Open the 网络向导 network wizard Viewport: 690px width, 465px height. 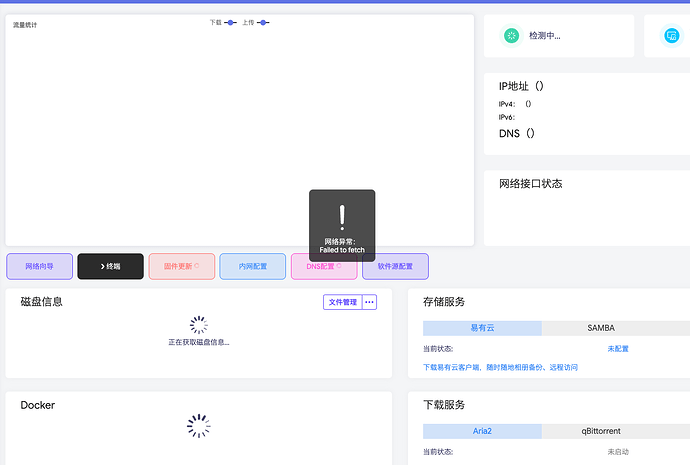point(40,266)
